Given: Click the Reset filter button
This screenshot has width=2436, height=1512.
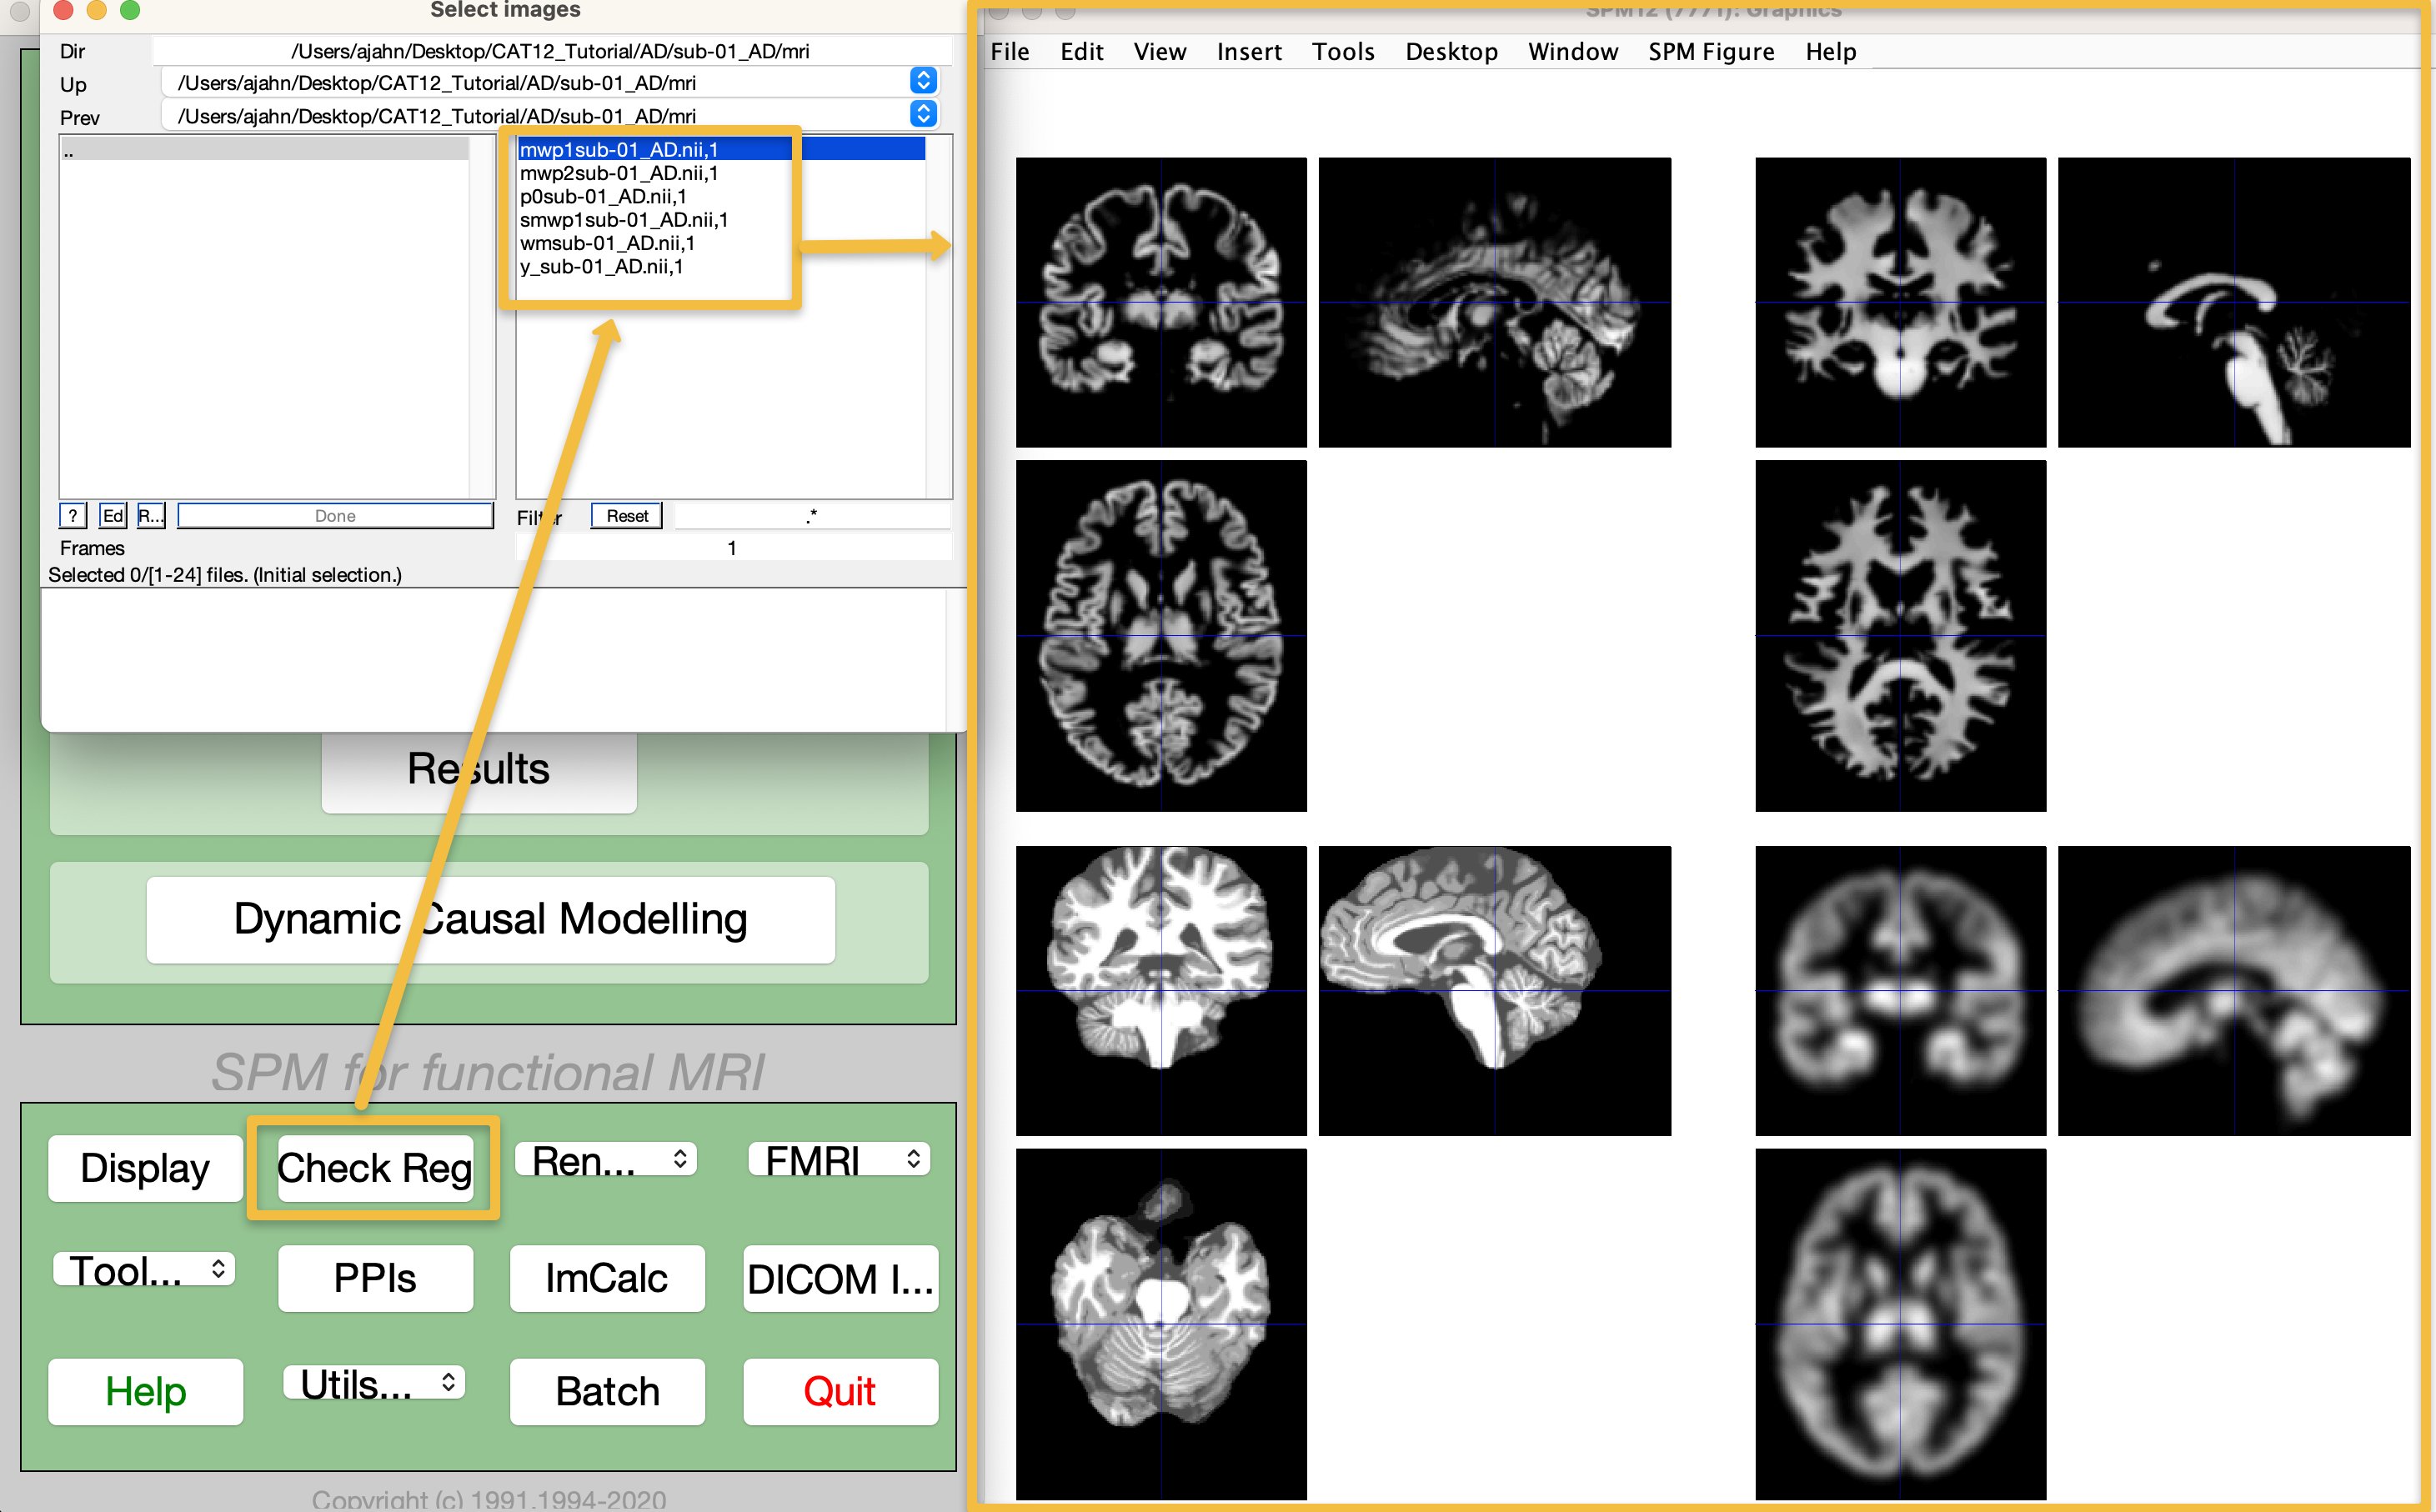Looking at the screenshot, I should pos(627,516).
